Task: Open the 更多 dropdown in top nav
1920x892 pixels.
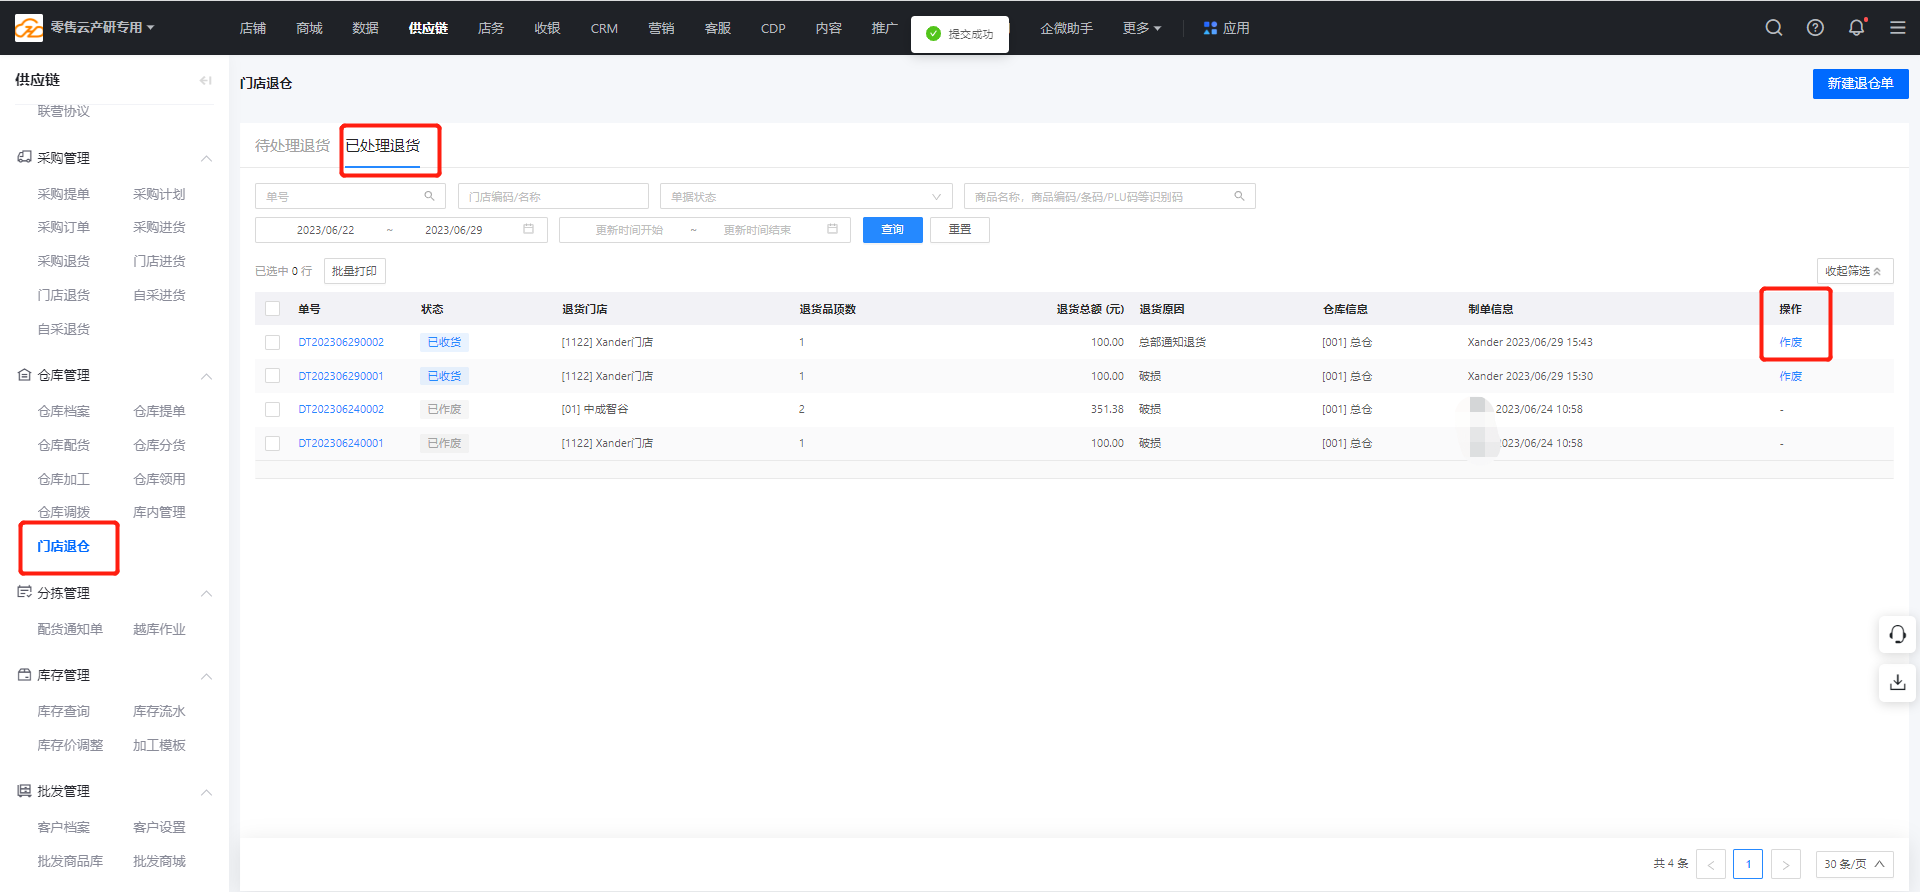Action: tap(1141, 28)
